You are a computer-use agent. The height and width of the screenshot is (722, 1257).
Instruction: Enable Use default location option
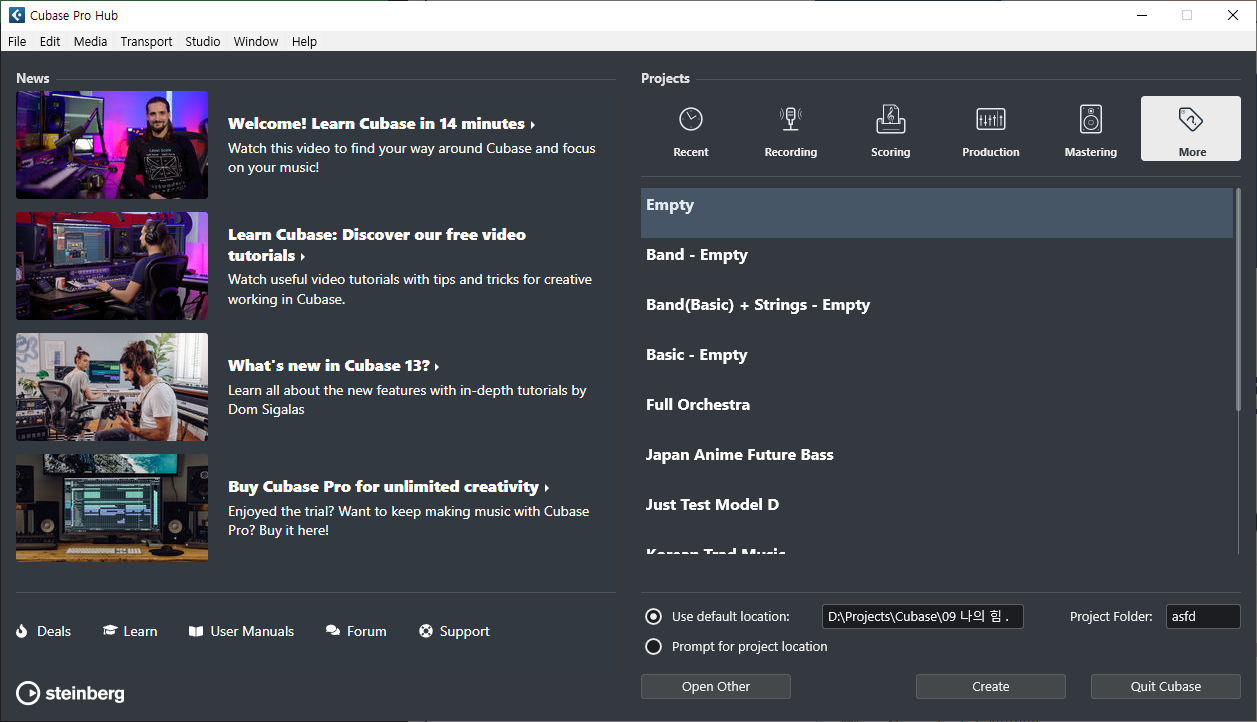click(654, 616)
